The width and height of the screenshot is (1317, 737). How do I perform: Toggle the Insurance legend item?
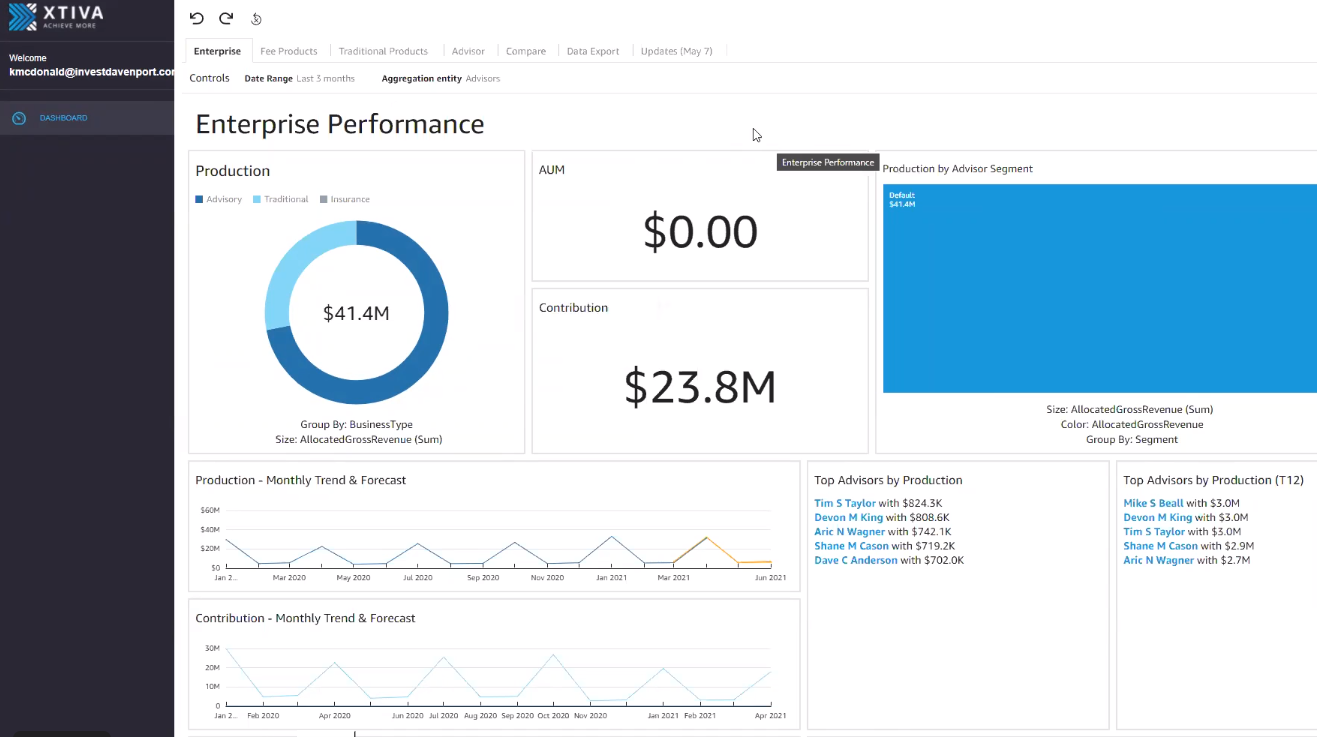(344, 199)
